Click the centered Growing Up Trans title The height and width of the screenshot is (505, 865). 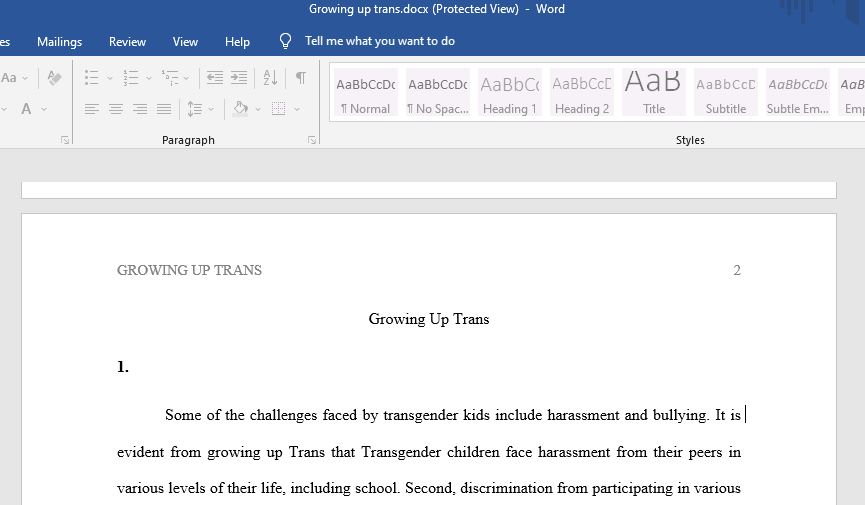click(429, 319)
